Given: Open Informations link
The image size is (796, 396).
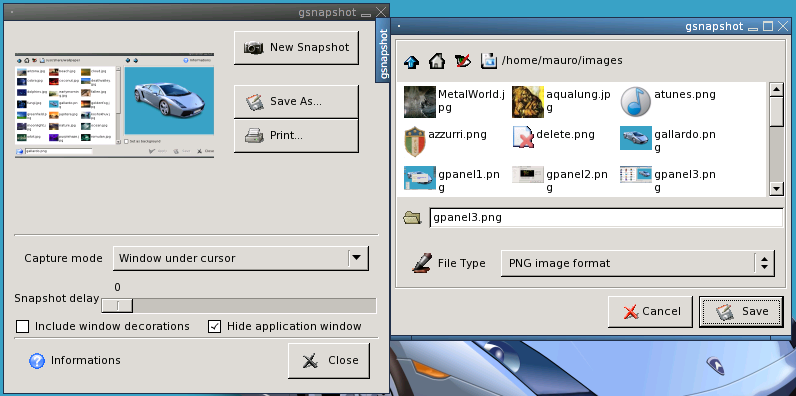Looking at the screenshot, I should [x=86, y=360].
